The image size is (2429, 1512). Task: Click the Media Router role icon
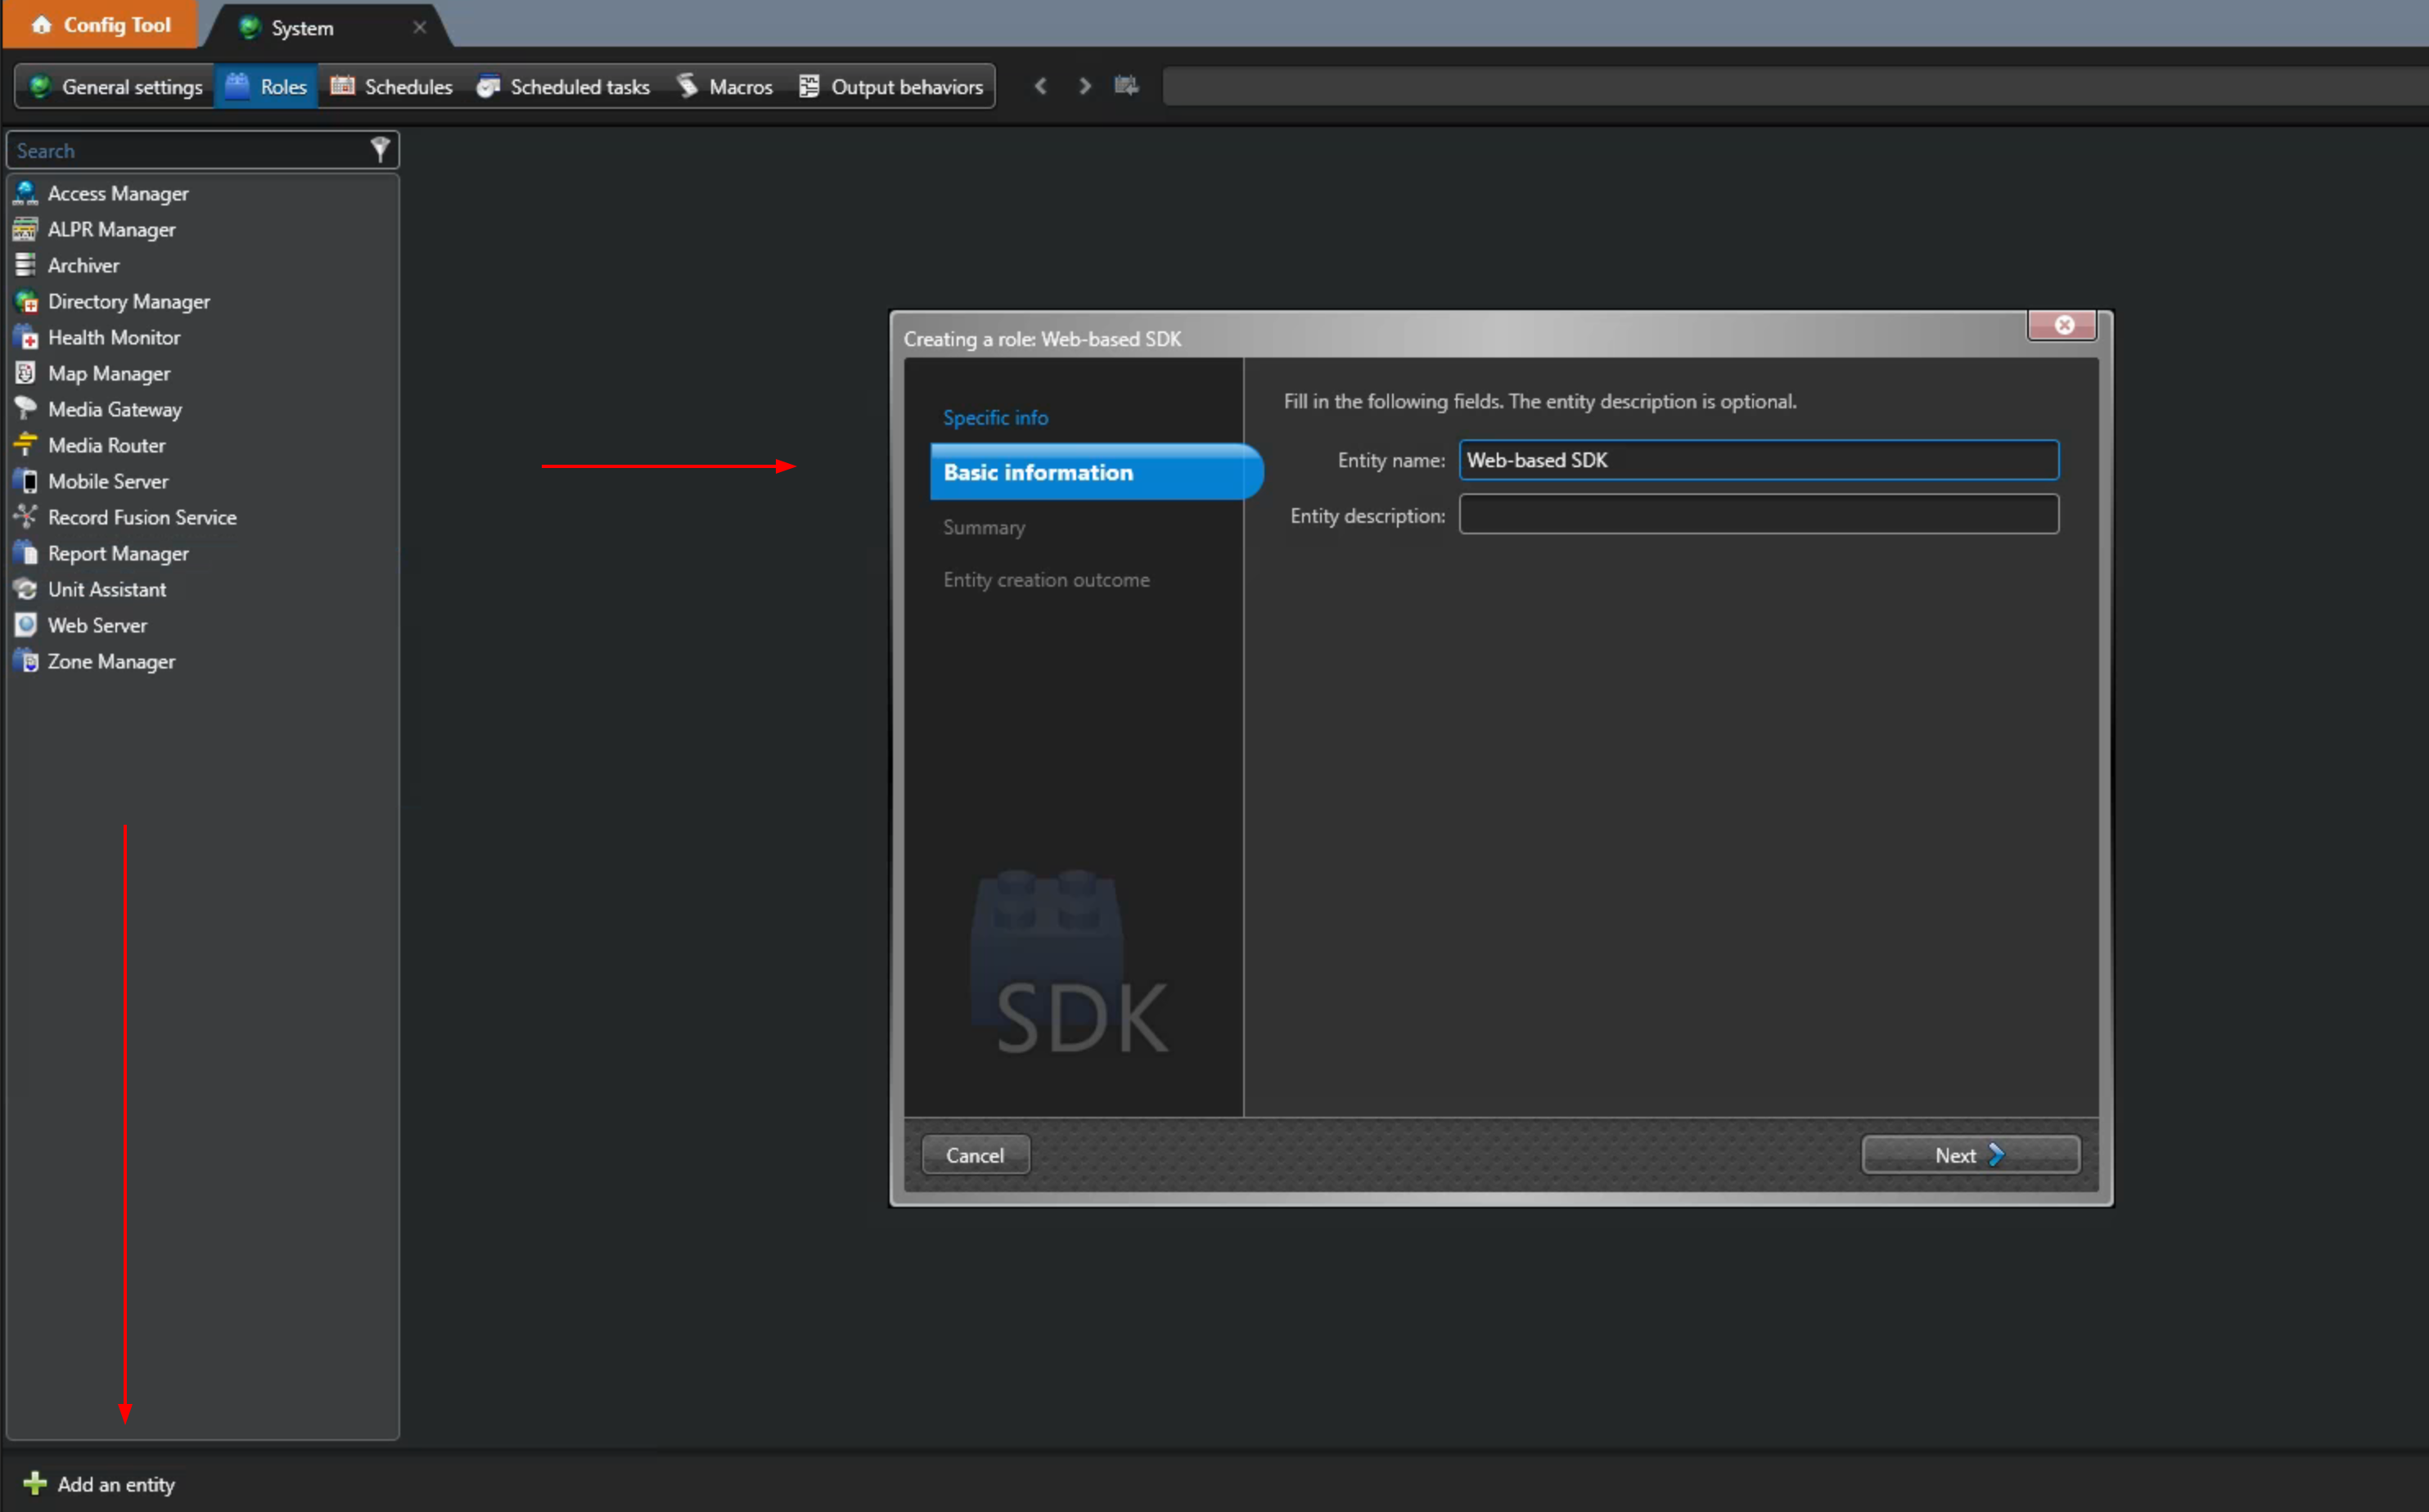pyautogui.click(x=26, y=445)
